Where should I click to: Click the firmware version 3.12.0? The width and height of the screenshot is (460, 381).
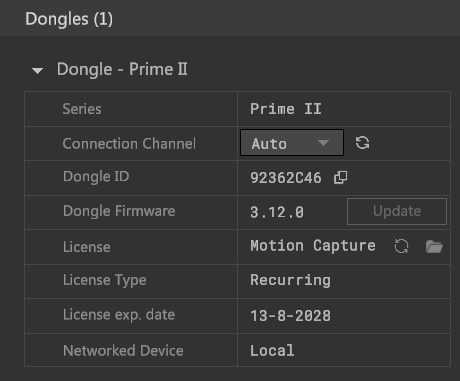tap(277, 212)
